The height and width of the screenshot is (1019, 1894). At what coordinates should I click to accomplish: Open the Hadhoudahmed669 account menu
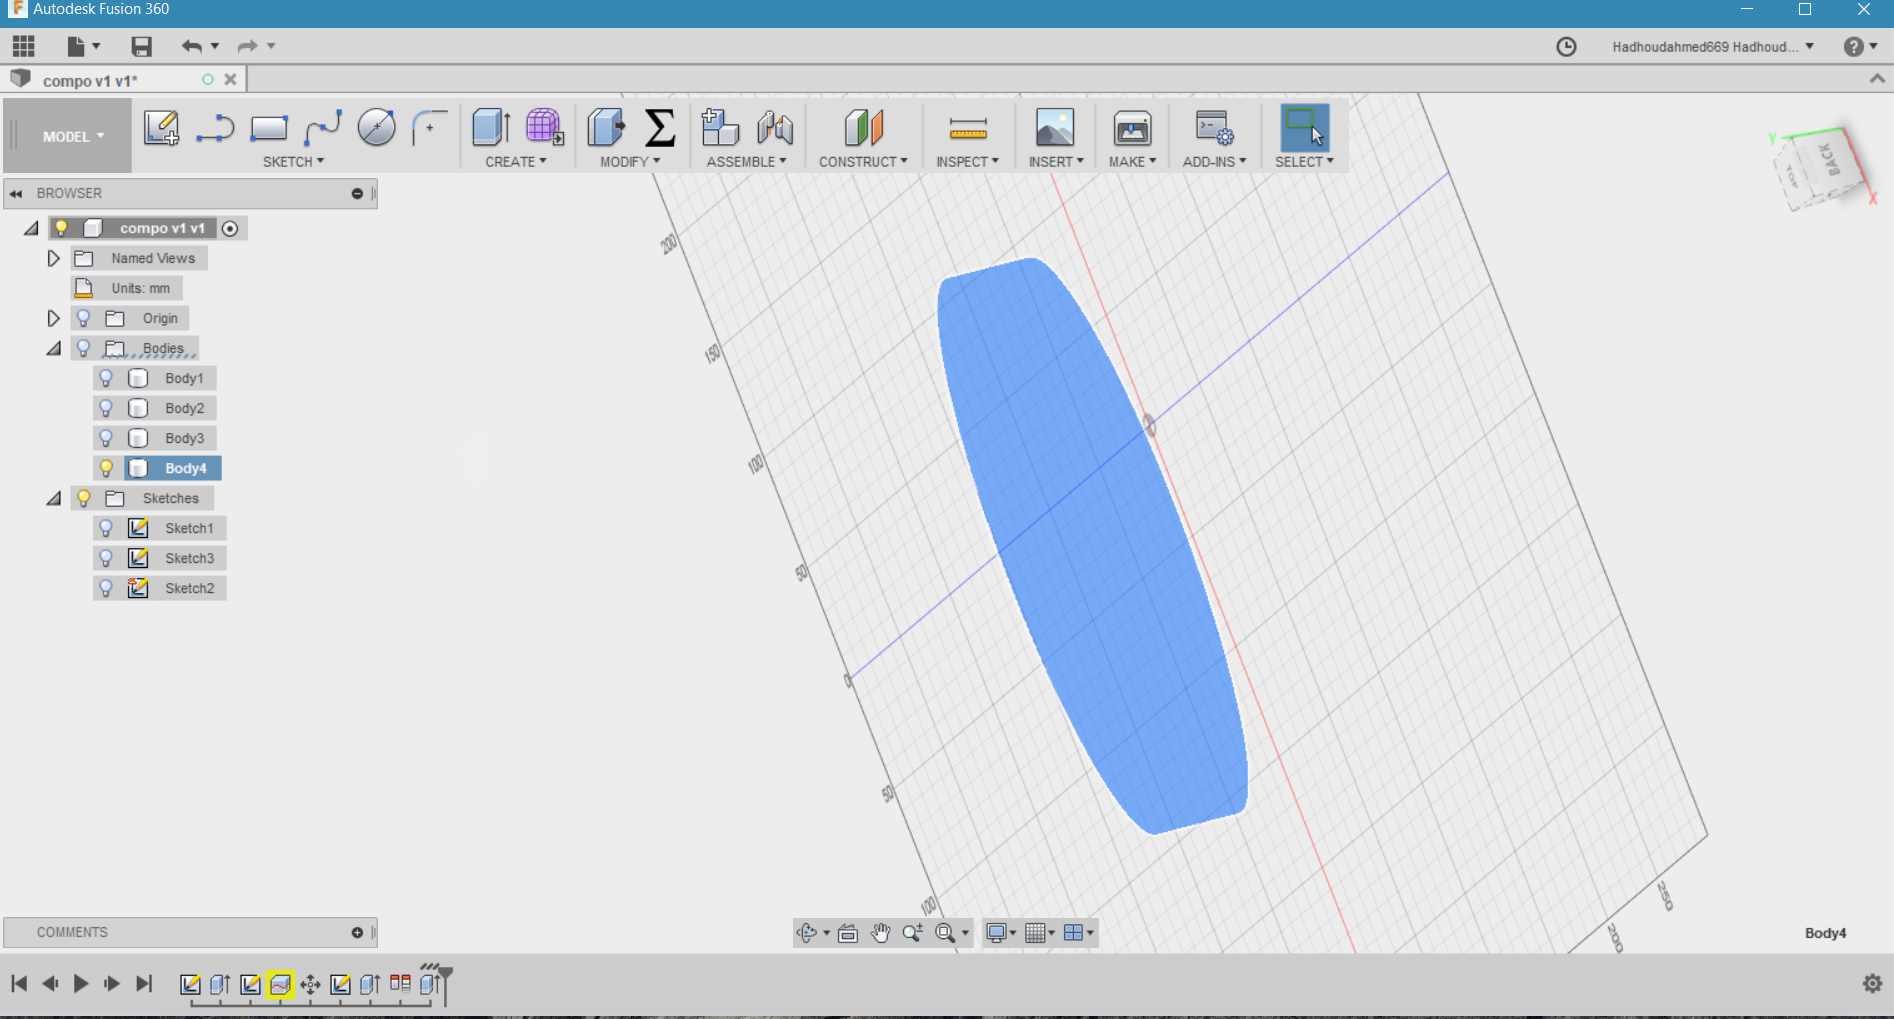point(1713,47)
